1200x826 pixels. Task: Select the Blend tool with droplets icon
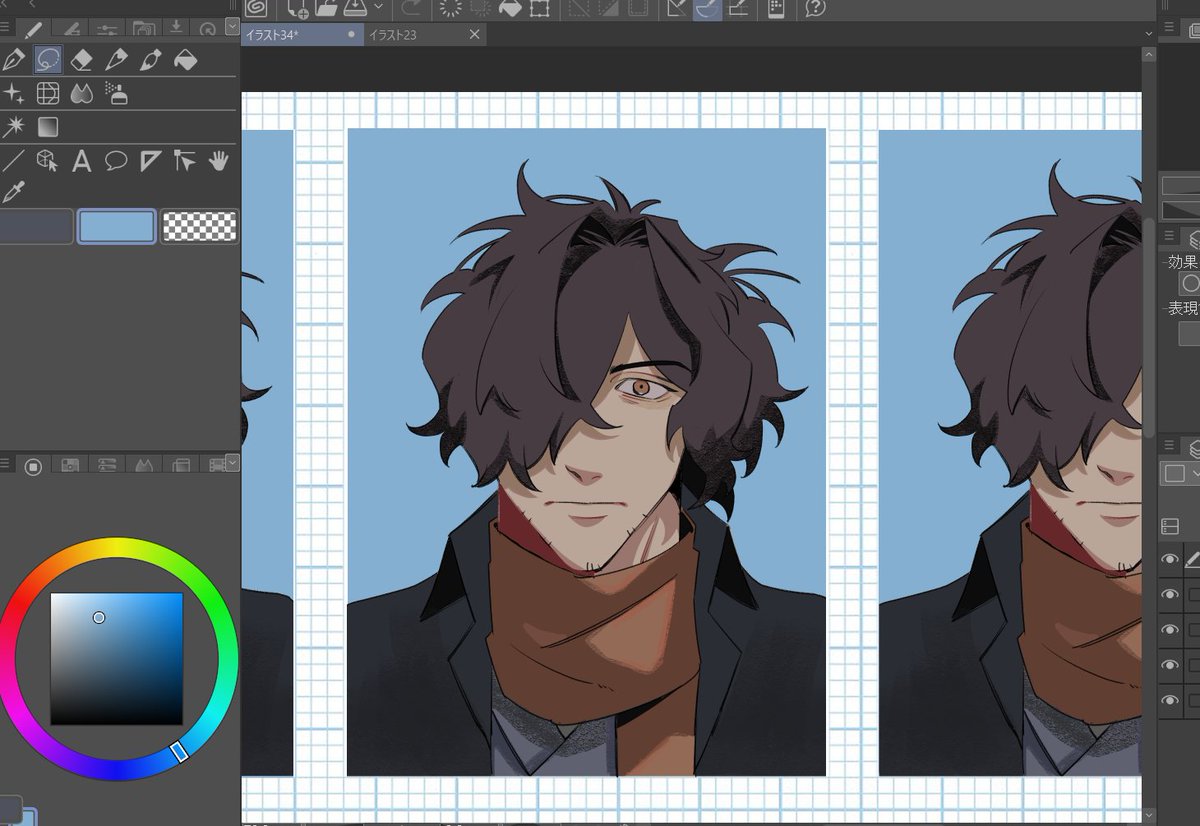82,94
